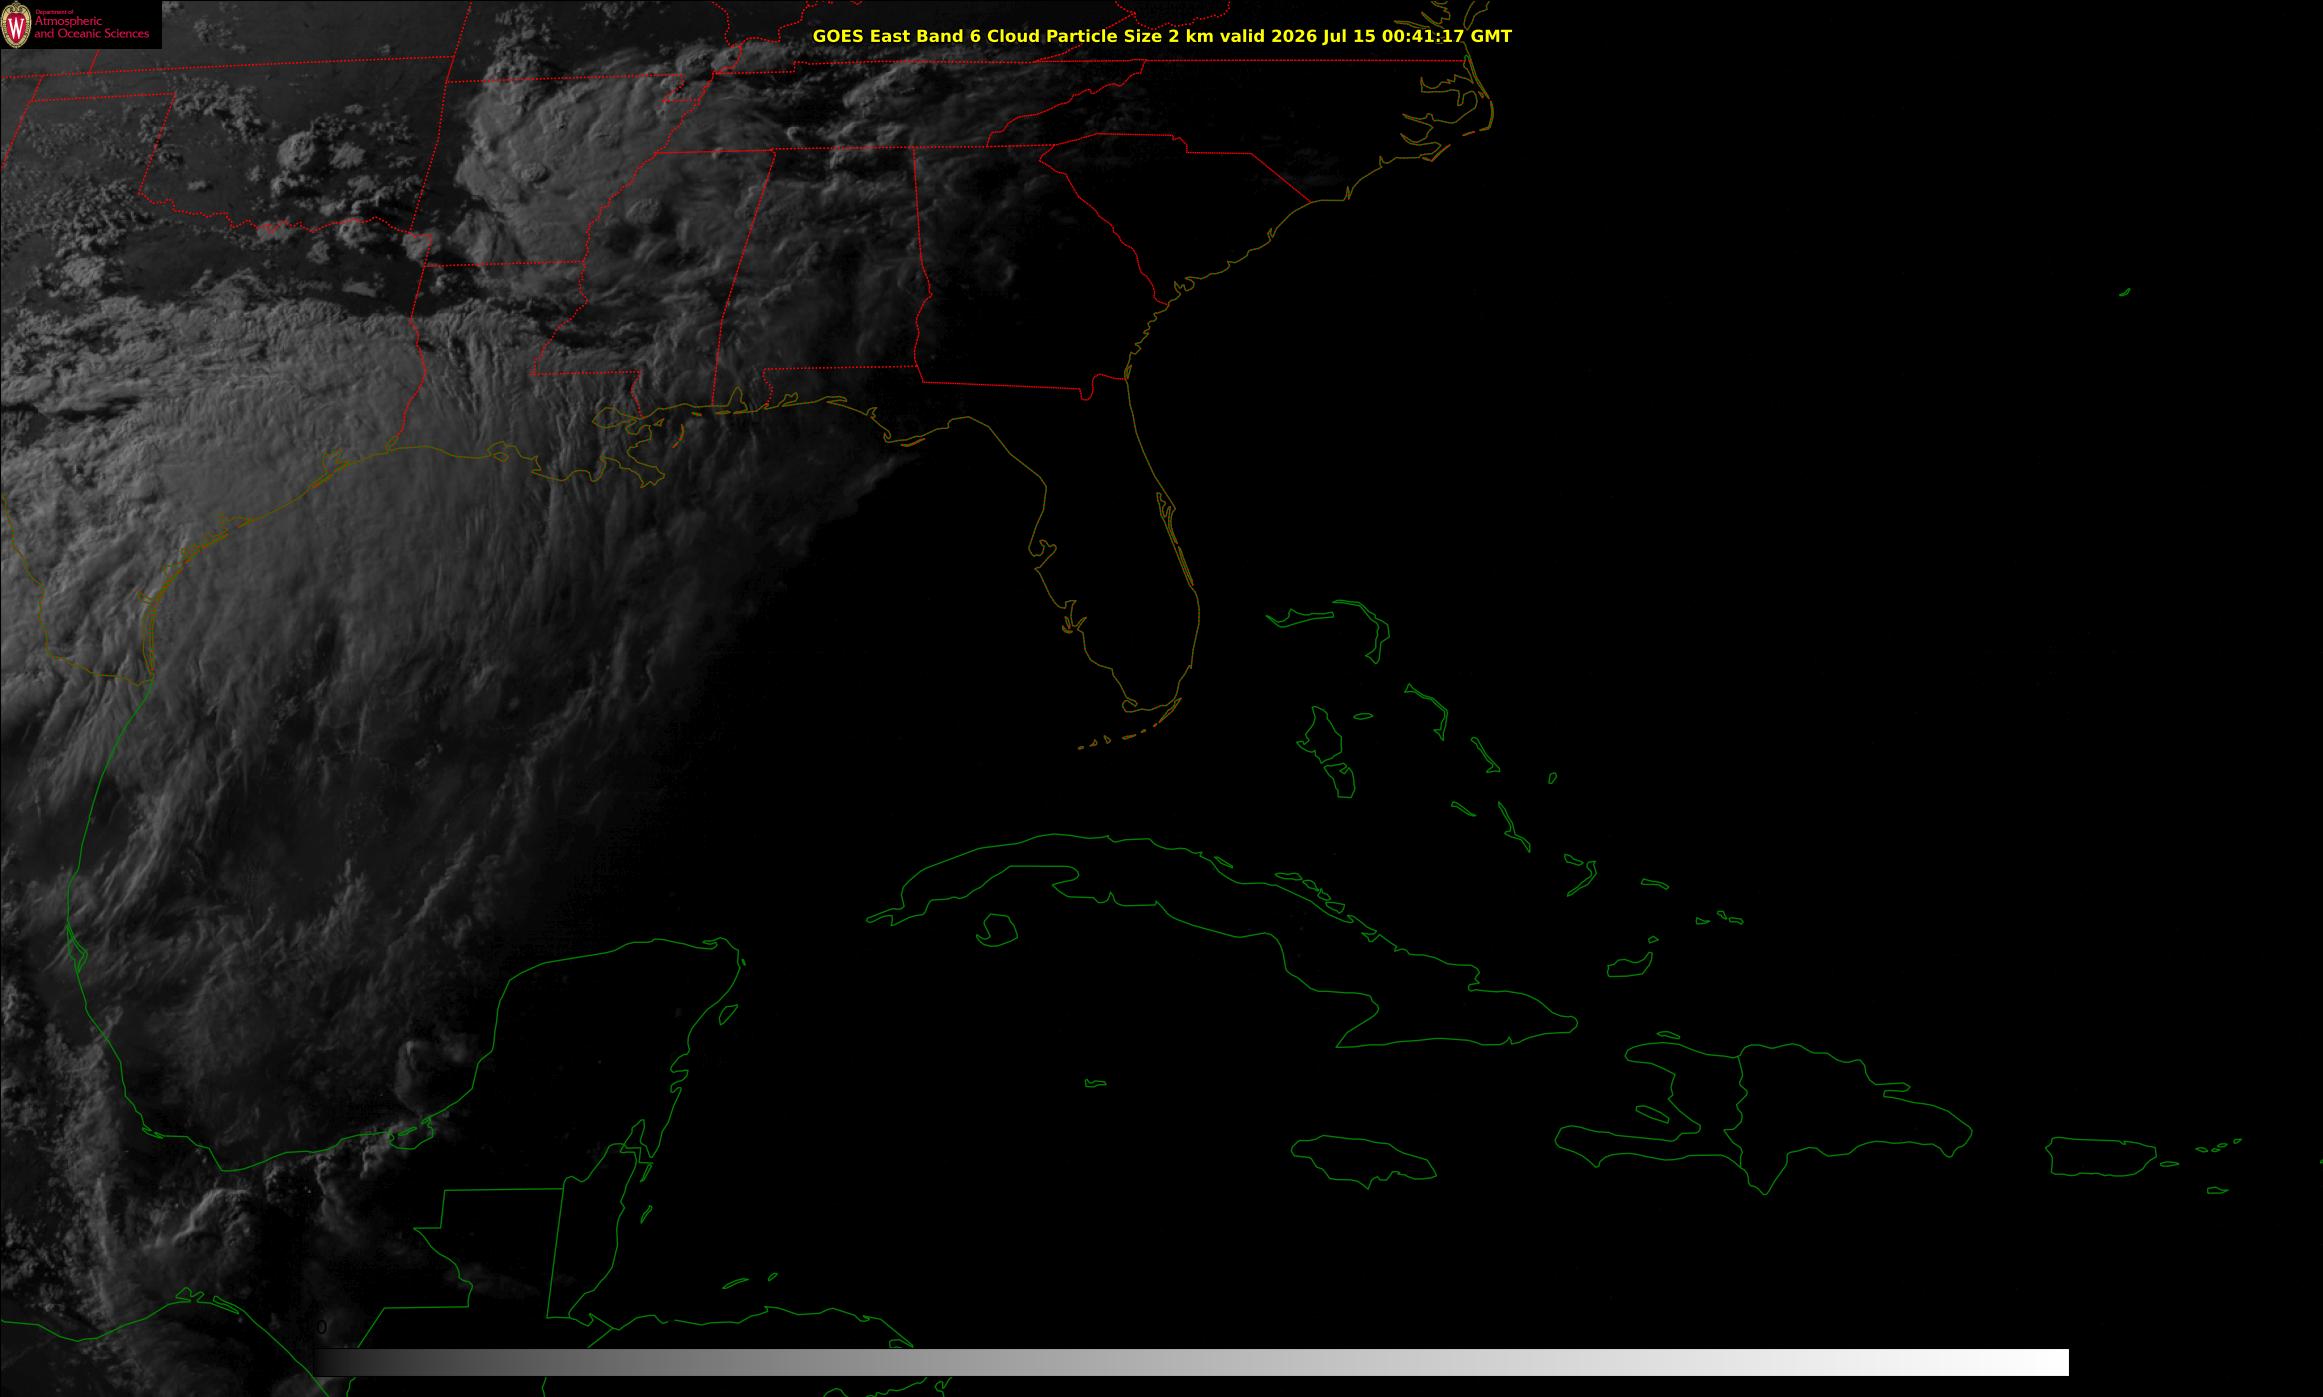Click the 0 label above the color bar
The height and width of the screenshot is (1397, 2323).
[321, 1328]
